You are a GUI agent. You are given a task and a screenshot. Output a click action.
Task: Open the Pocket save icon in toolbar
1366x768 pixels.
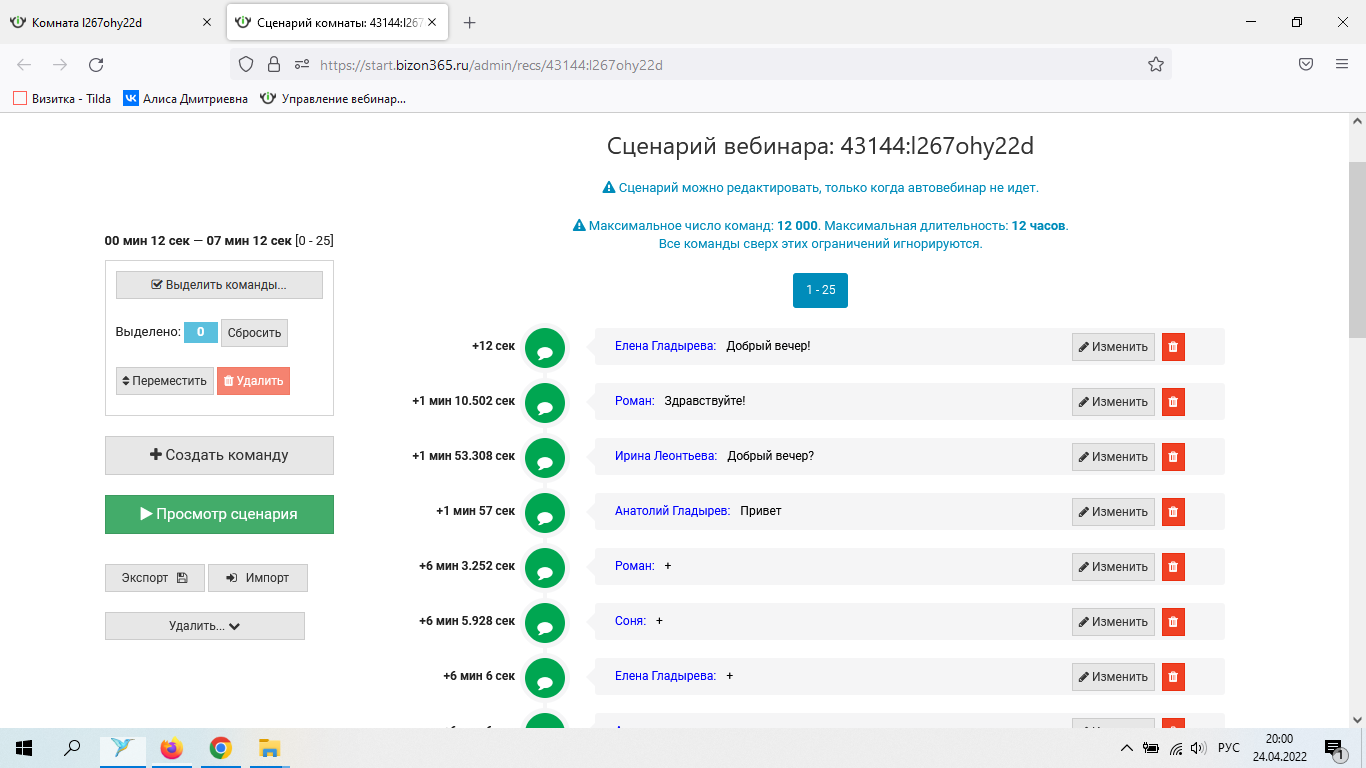pos(1306,65)
